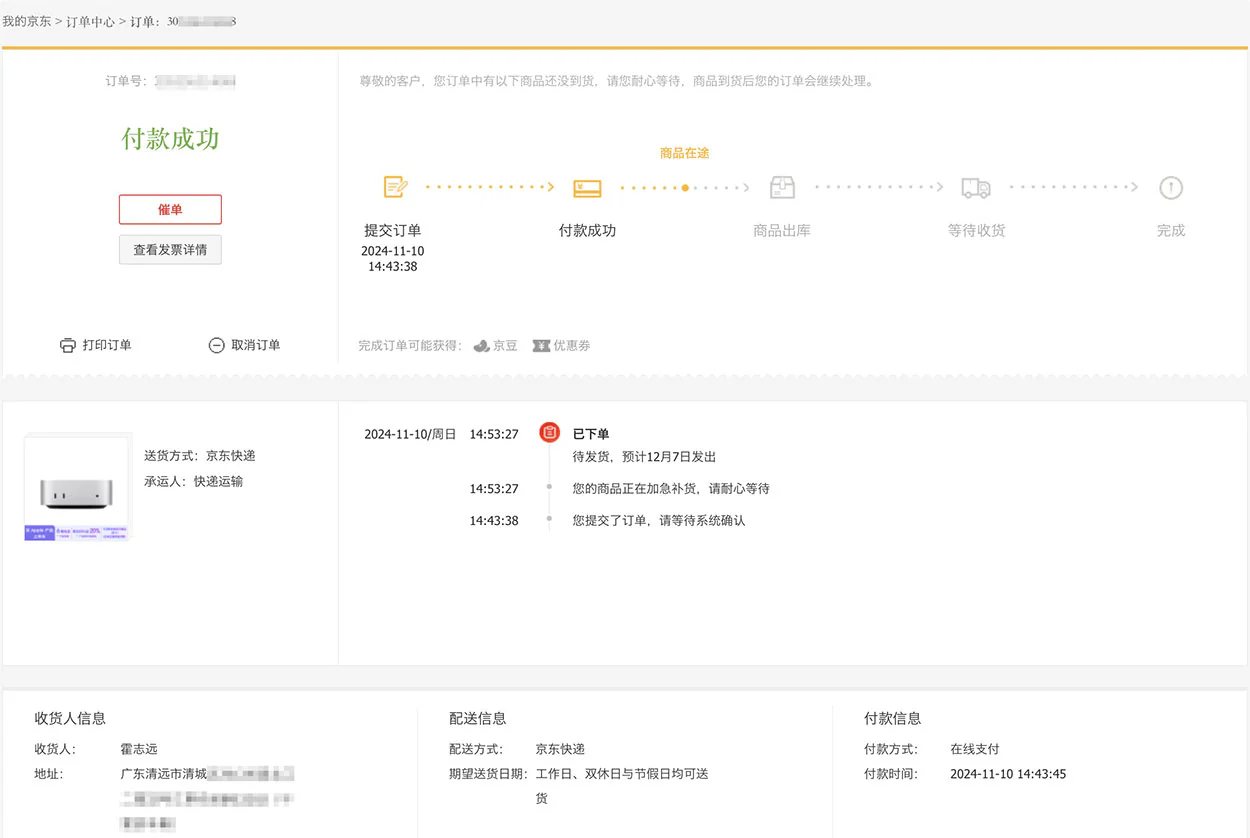Click 京东快递 under 配送信息
The width and height of the screenshot is (1250, 838).
pos(560,749)
